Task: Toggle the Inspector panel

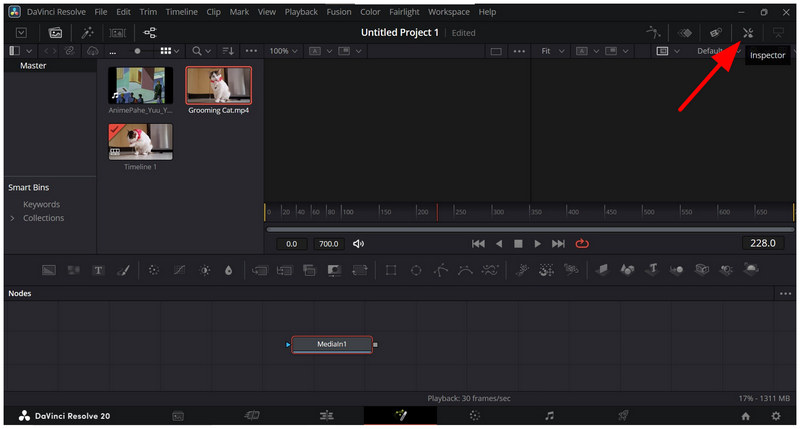Action: (x=748, y=33)
